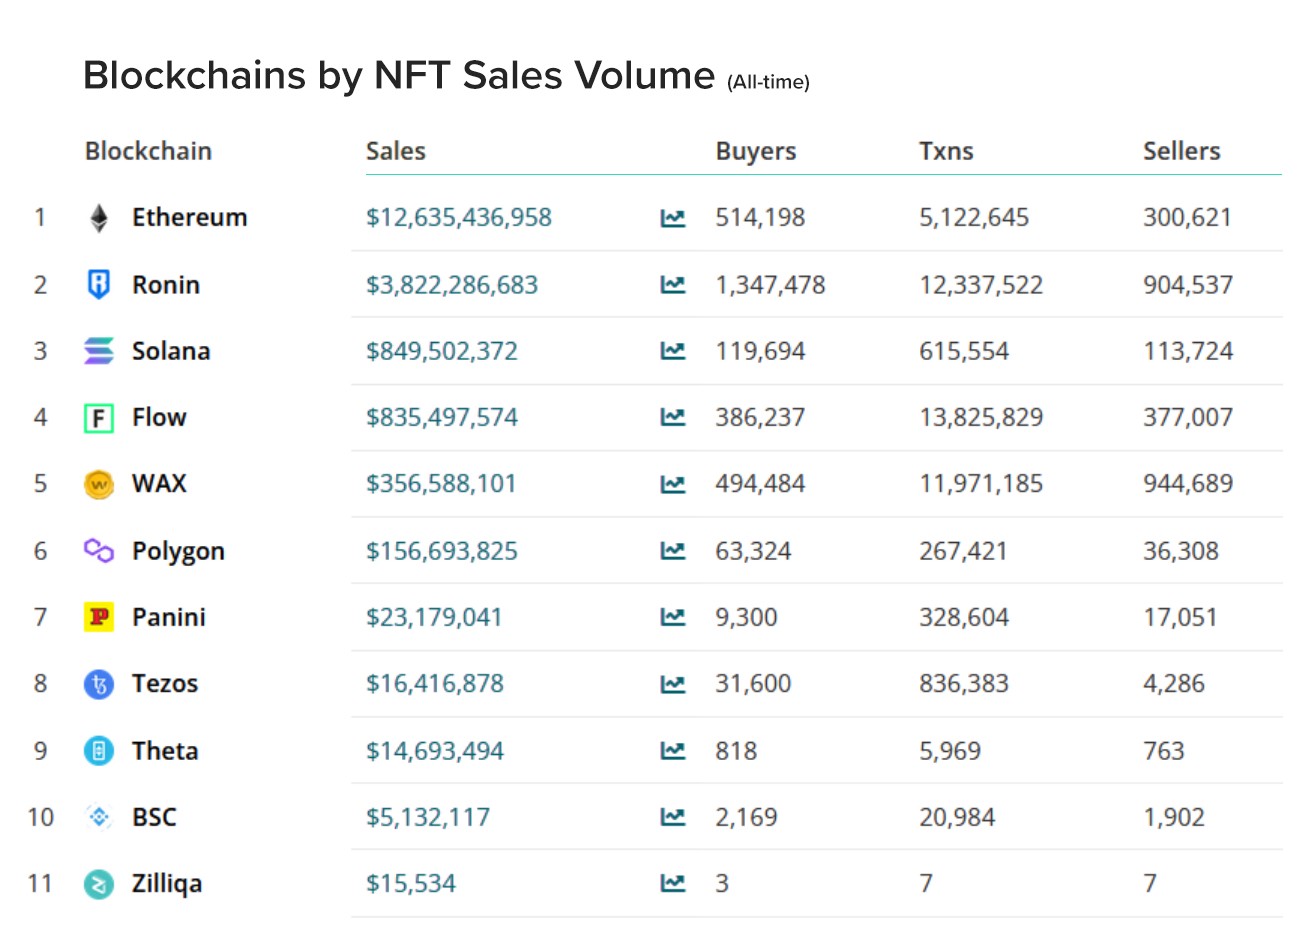Click the Flow green F icon

(98, 418)
